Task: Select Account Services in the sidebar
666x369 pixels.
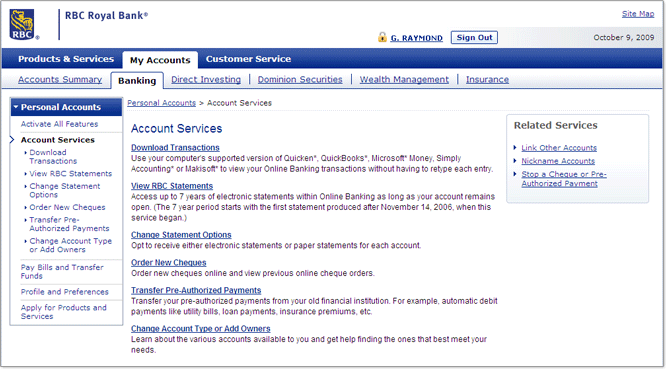Action: pos(58,140)
